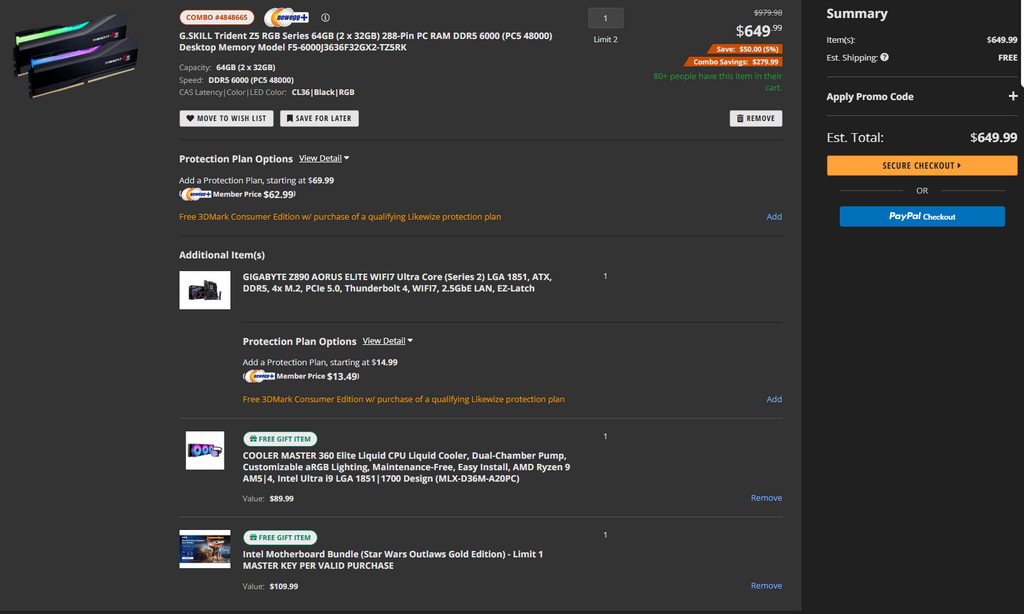This screenshot has width=1024, height=614.
Task: Remove the Cooler Master free gift
Action: tap(766, 498)
